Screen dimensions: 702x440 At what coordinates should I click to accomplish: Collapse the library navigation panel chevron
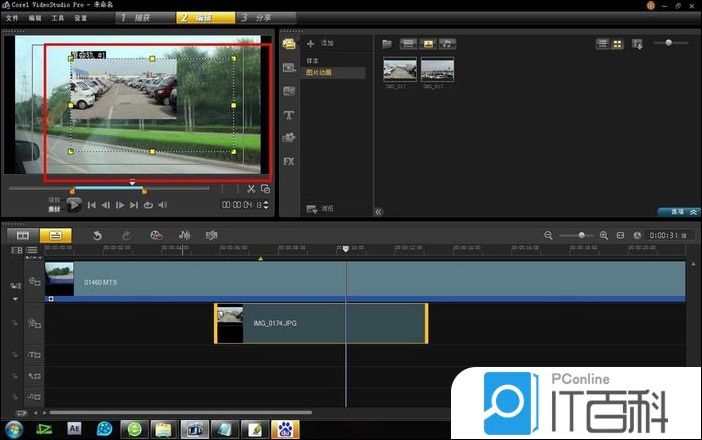click(378, 212)
